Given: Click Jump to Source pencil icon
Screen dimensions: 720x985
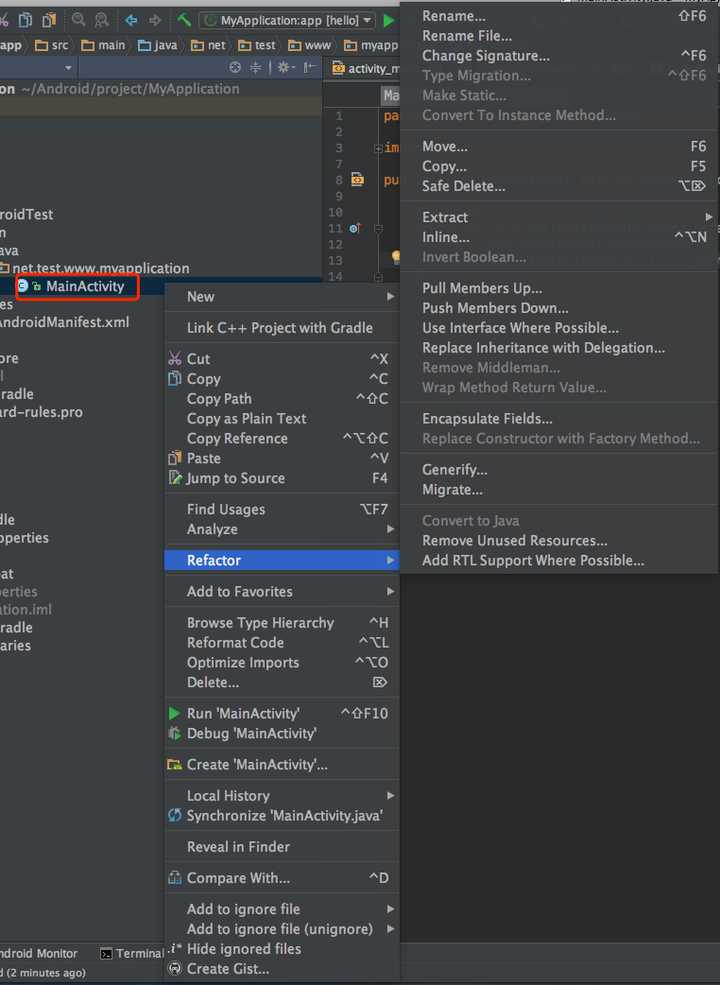Looking at the screenshot, I should pos(175,478).
